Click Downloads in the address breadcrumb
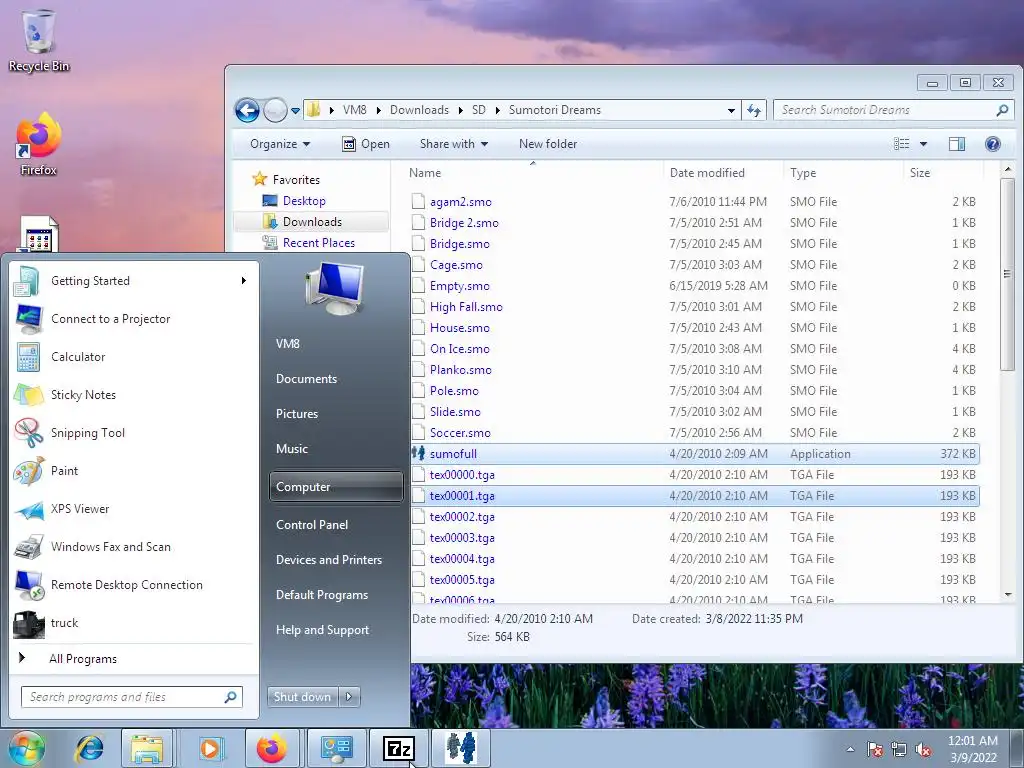 click(419, 110)
